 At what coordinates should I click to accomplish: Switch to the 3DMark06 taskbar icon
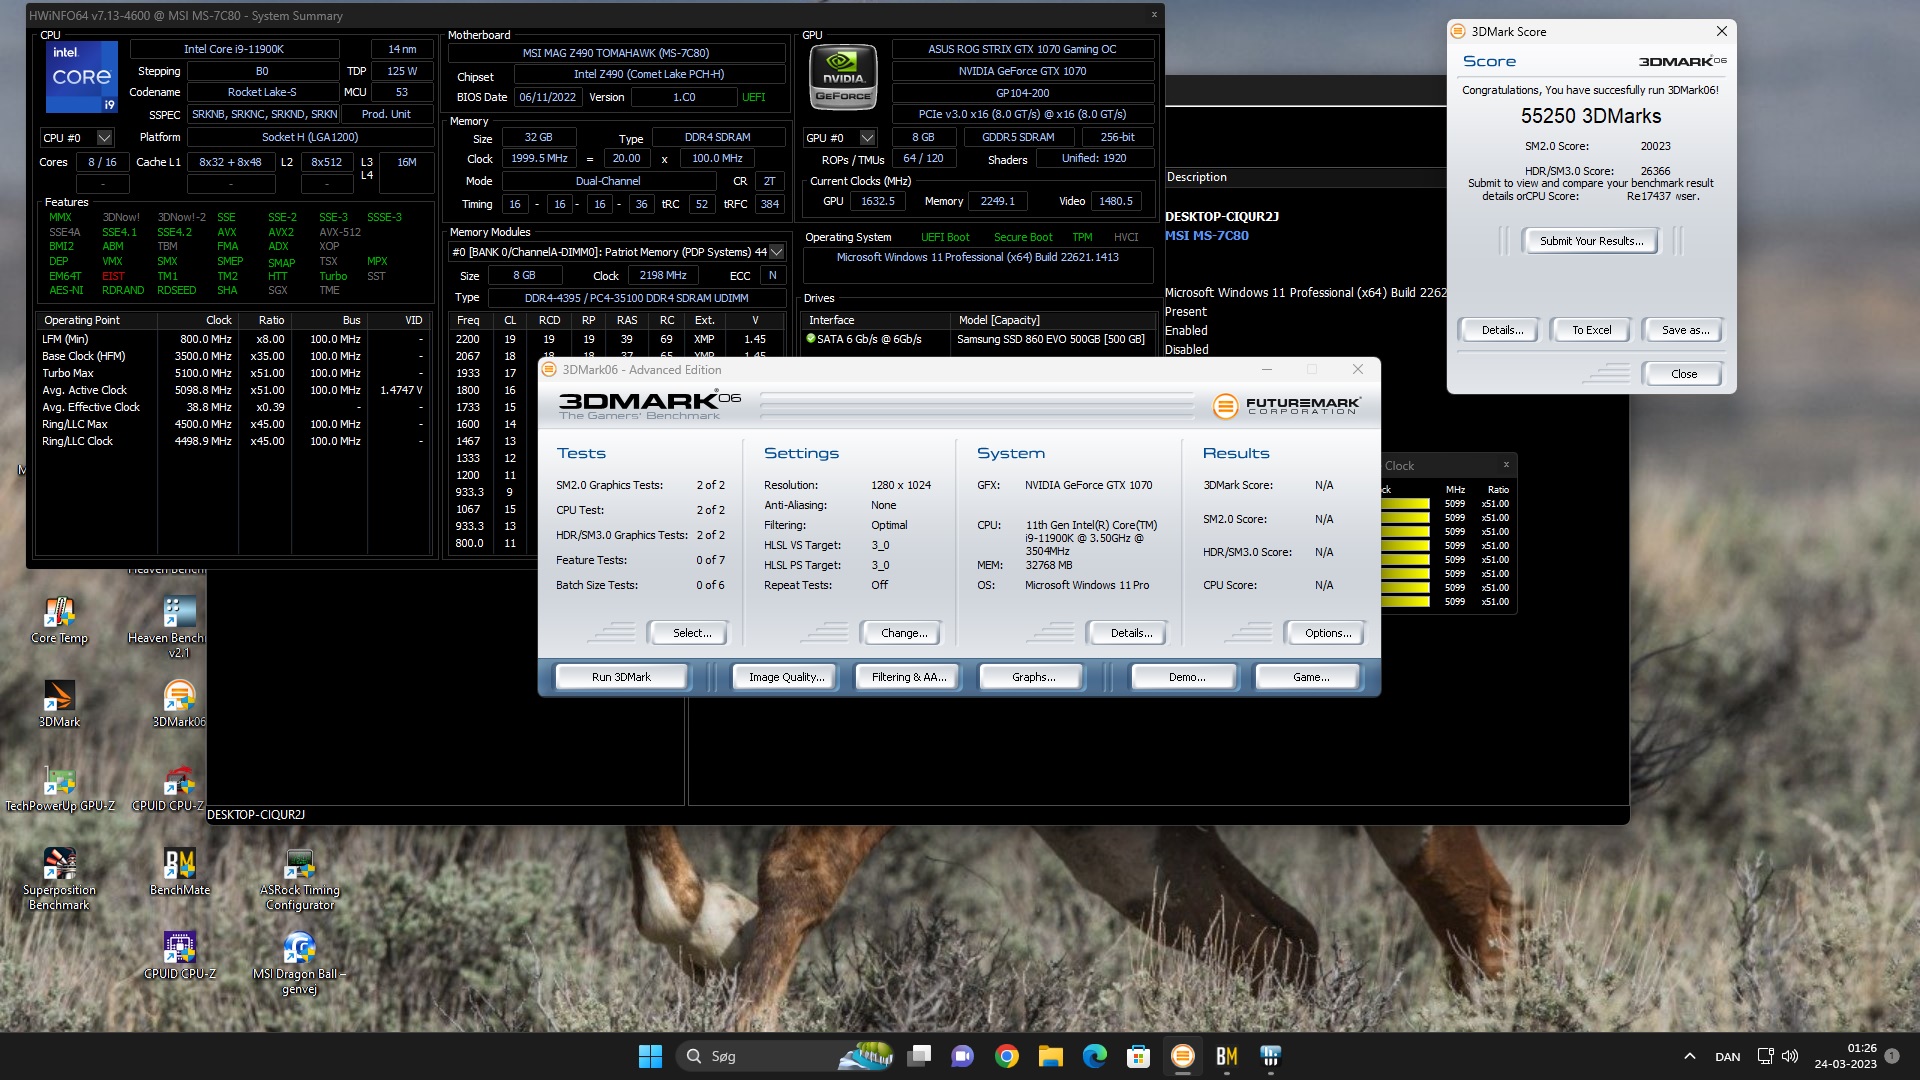[x=1183, y=1056]
